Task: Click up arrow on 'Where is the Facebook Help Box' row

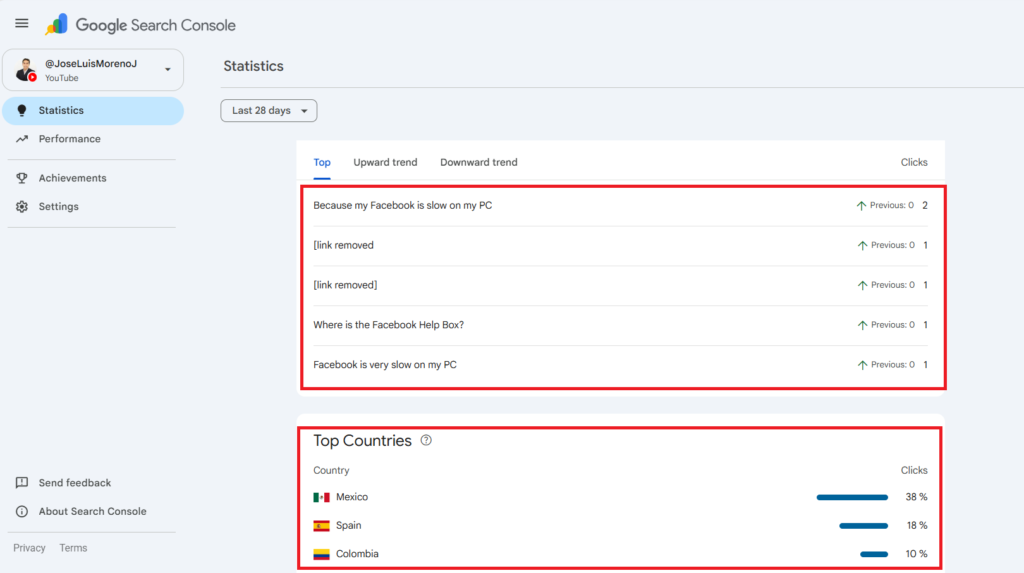Action: (x=862, y=325)
